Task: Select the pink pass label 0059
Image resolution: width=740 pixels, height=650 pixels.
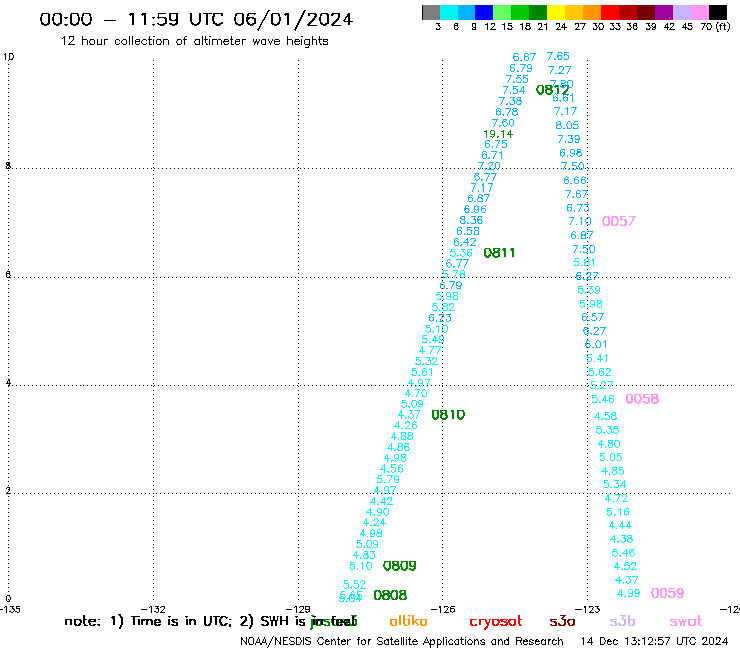Action: [x=667, y=593]
